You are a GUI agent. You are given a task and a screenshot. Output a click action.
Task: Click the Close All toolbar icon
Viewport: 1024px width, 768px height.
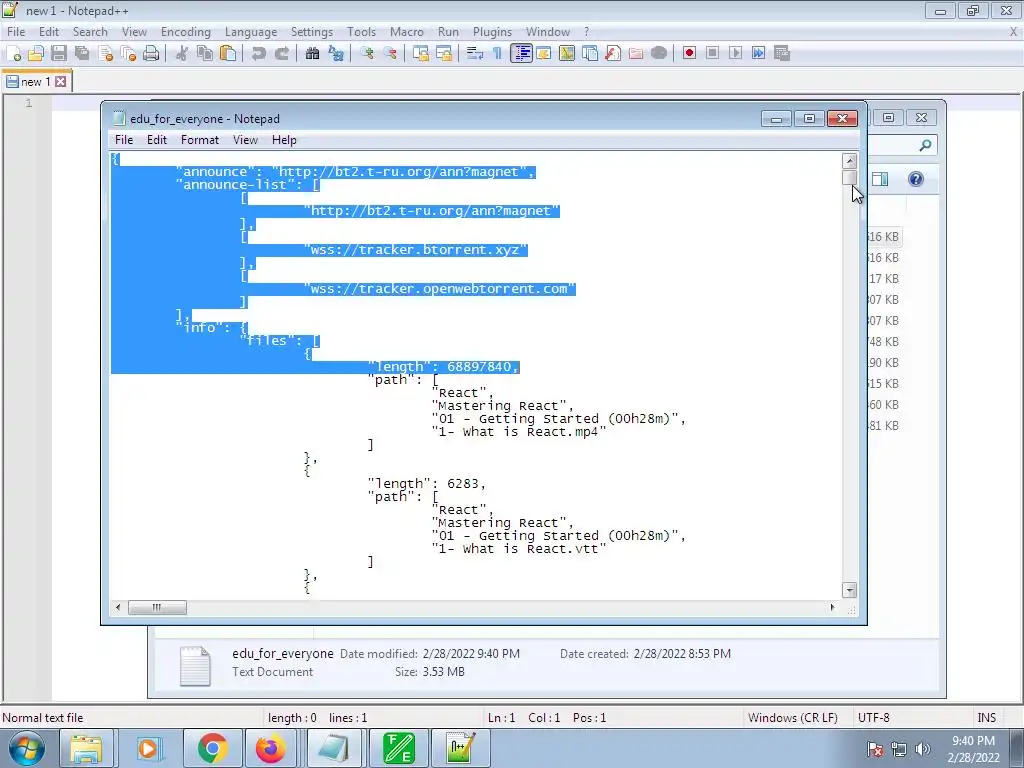(128, 54)
